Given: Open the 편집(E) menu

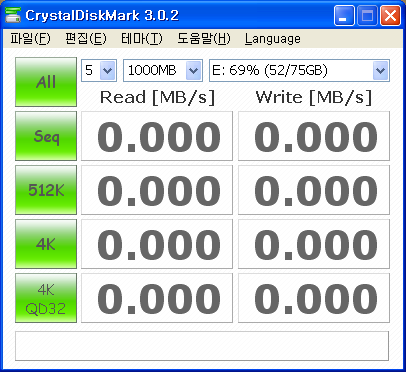Looking at the screenshot, I should tap(86, 39).
